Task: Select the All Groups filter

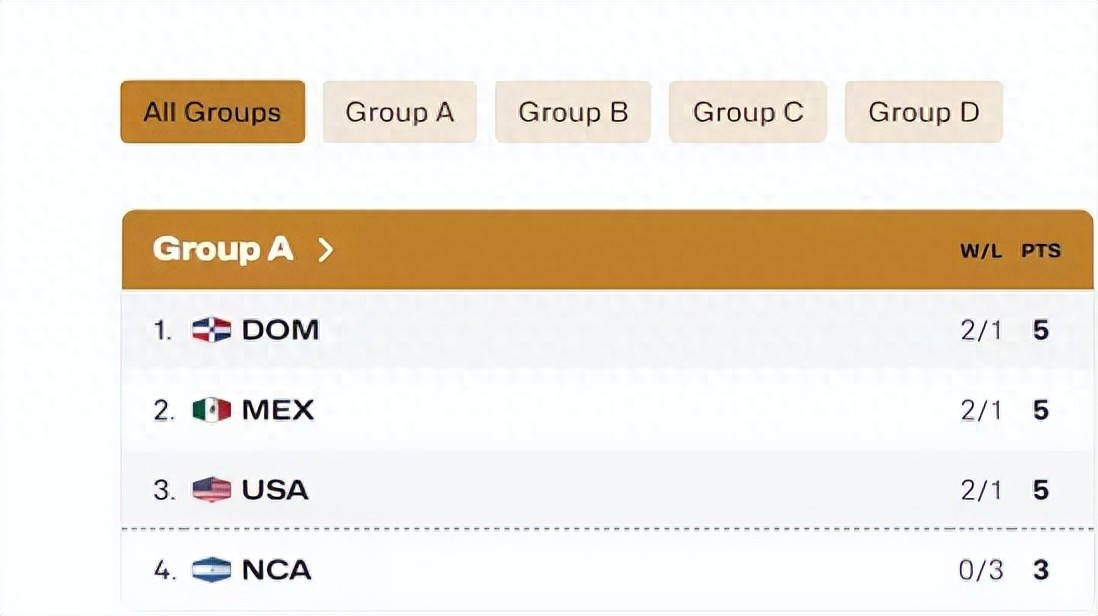Action: [x=212, y=112]
